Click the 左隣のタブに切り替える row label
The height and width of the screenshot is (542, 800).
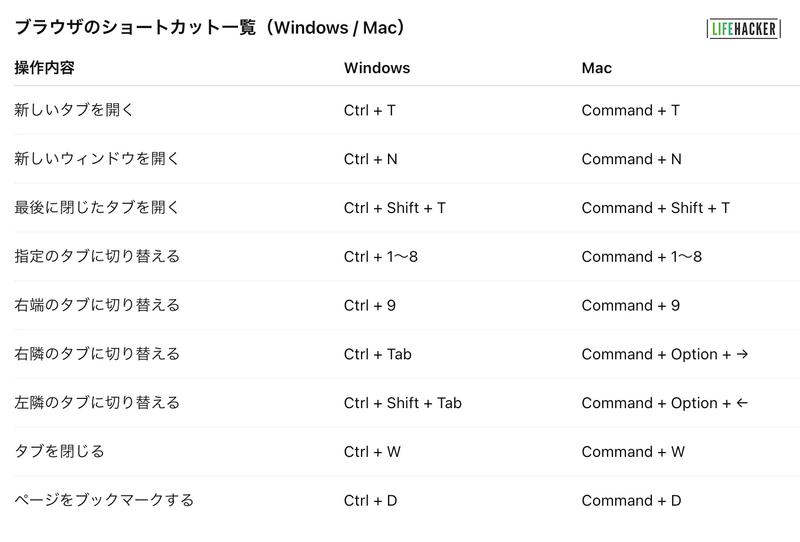point(97,403)
